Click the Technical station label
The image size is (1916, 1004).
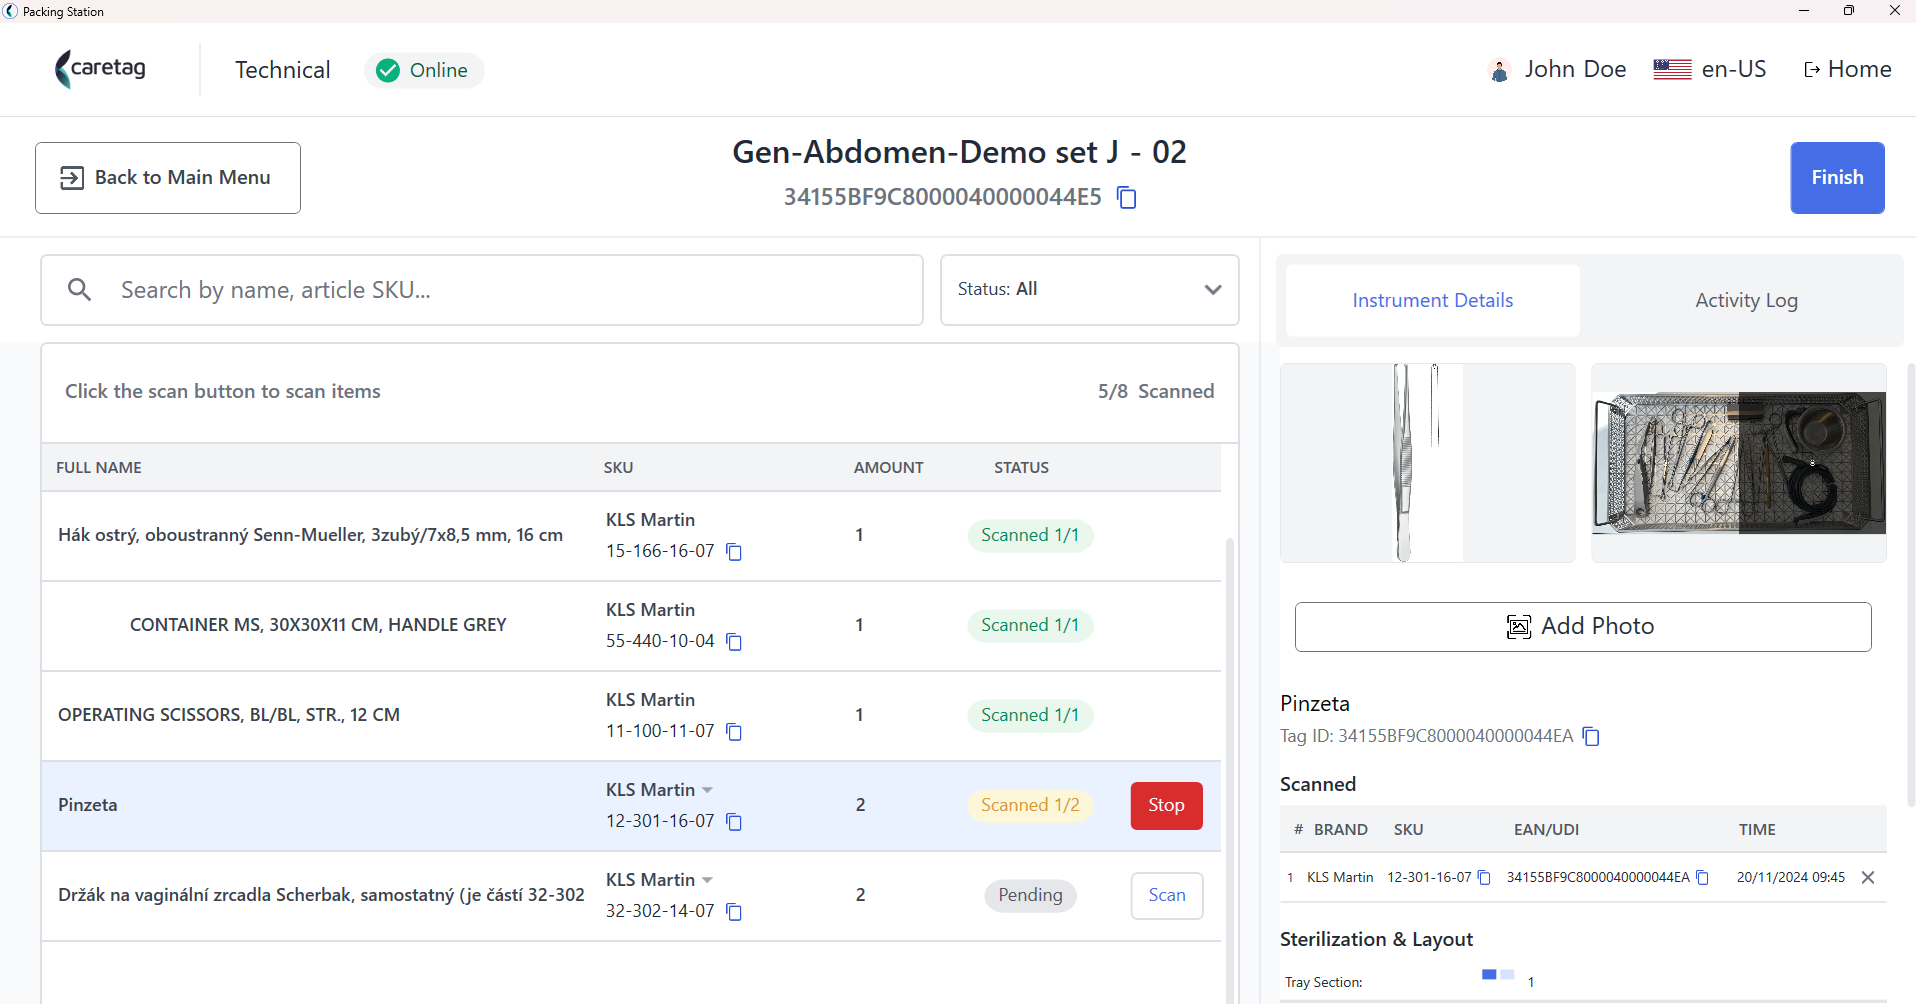[283, 70]
